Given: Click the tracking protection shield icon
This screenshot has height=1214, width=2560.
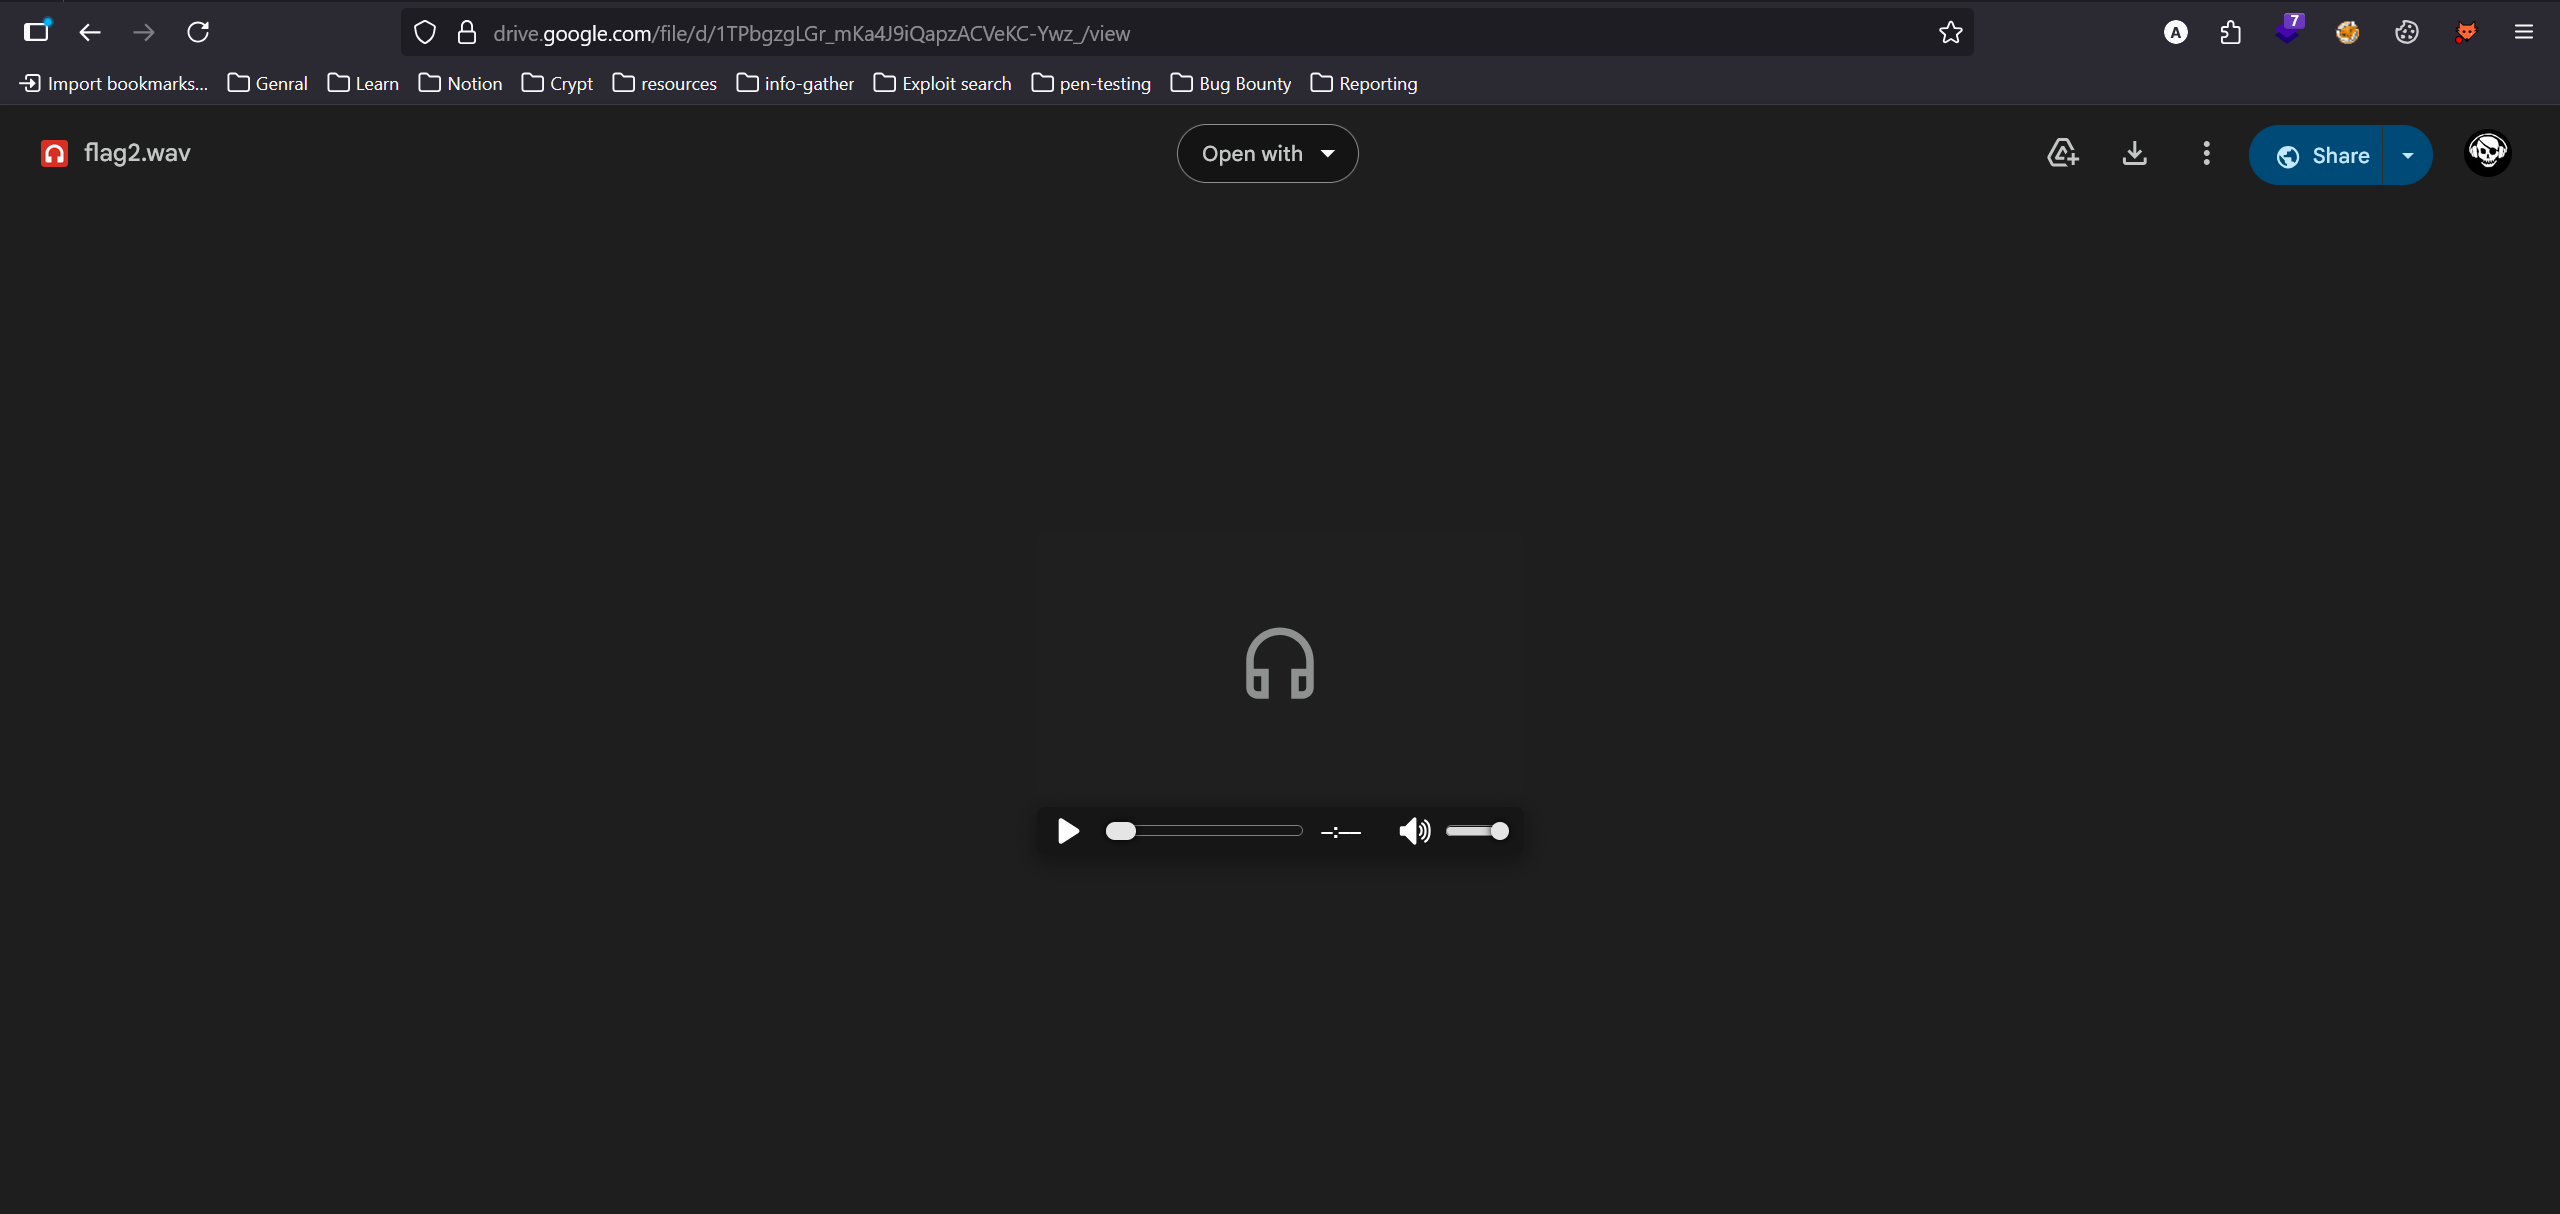Looking at the screenshot, I should click(425, 33).
